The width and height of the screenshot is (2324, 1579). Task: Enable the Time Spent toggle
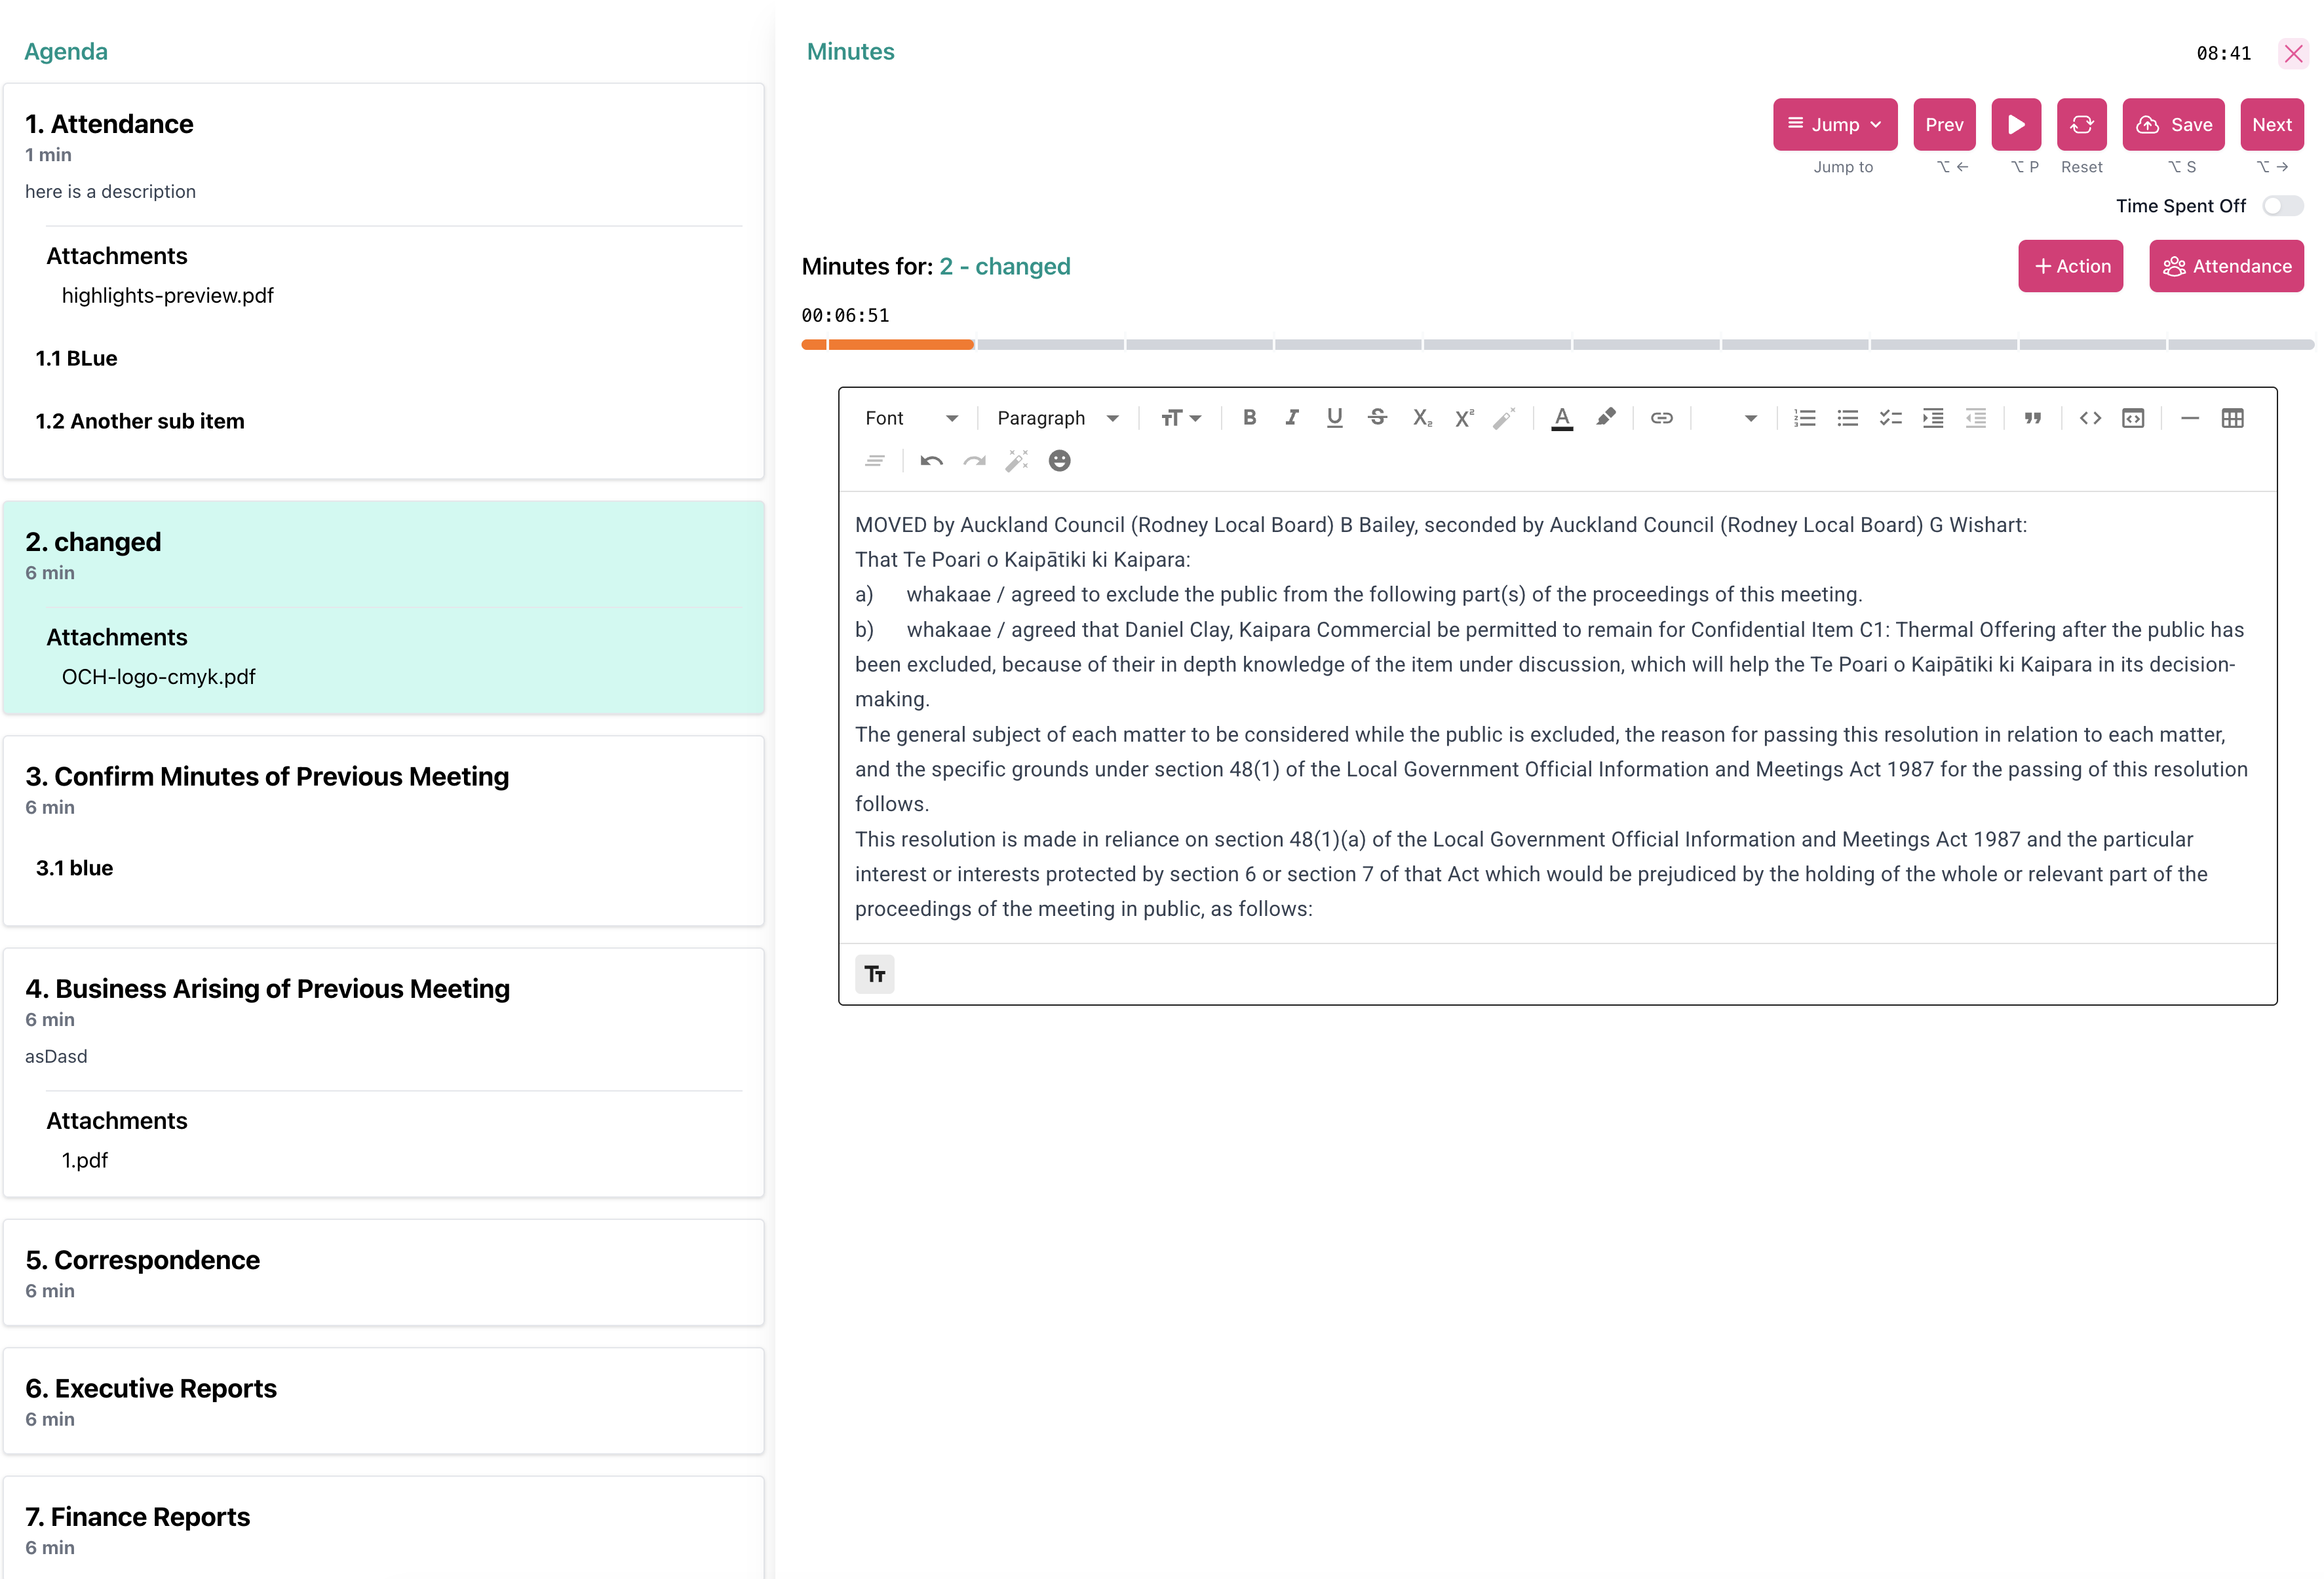2283,205
